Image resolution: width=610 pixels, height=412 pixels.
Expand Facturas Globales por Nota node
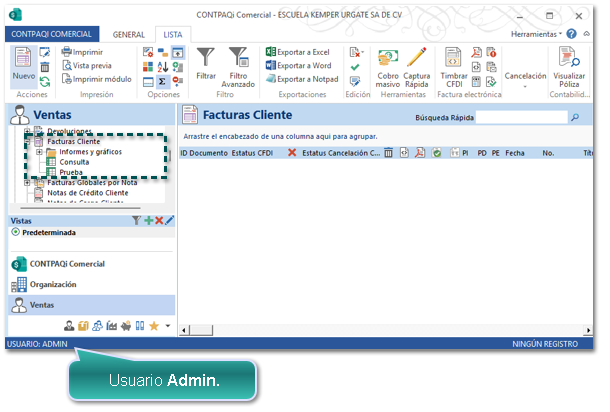(x=27, y=182)
